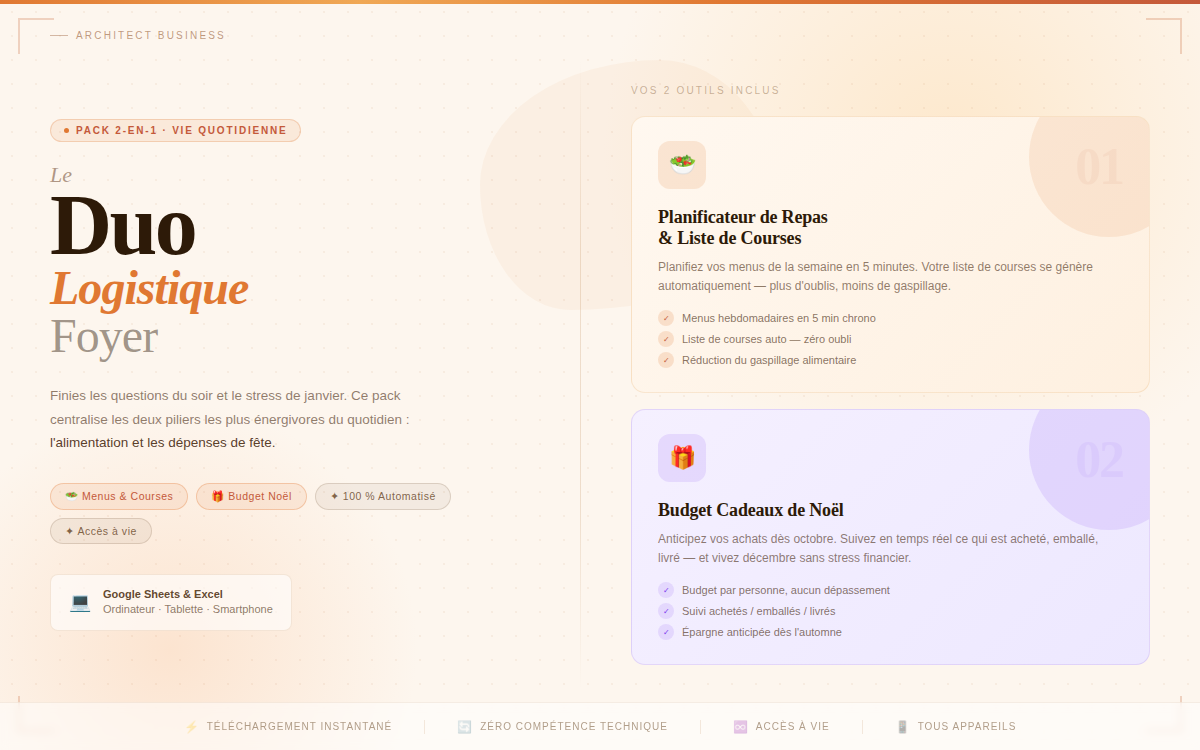The height and width of the screenshot is (750, 1200).
Task: Click the checkmark next to Épargne anticipée dès l'automne
Action: [666, 632]
